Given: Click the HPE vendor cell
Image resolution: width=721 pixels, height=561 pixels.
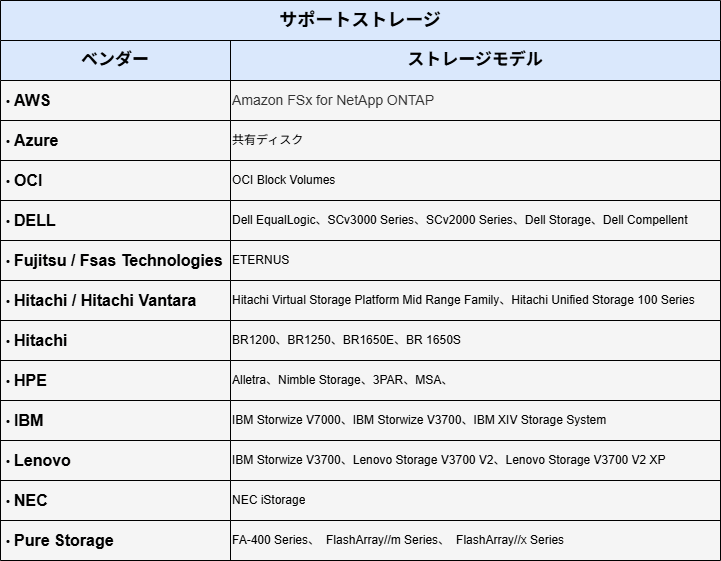Looking at the screenshot, I should [30, 380].
